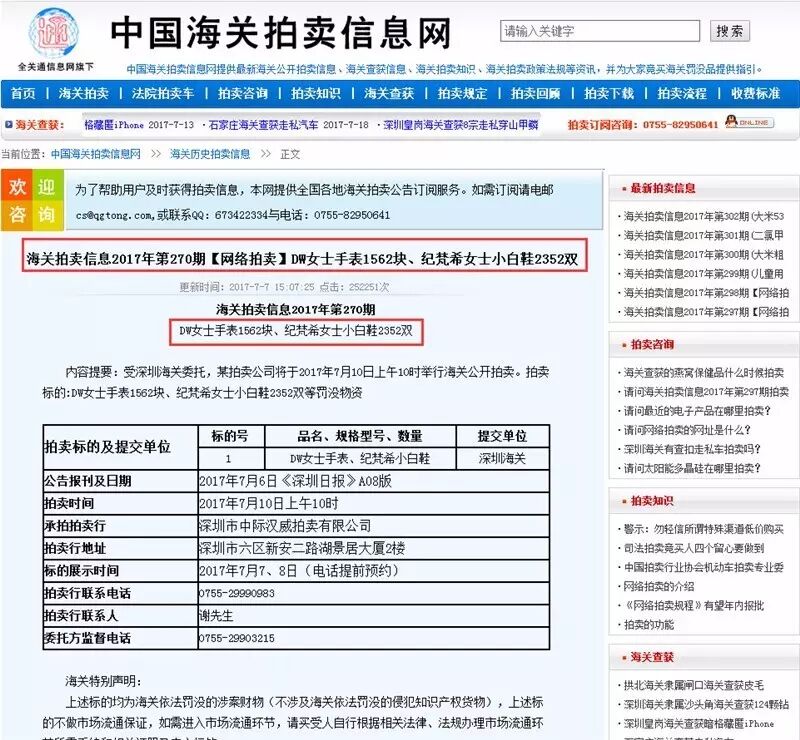Open the 拍卖下载 menu item

609,93
